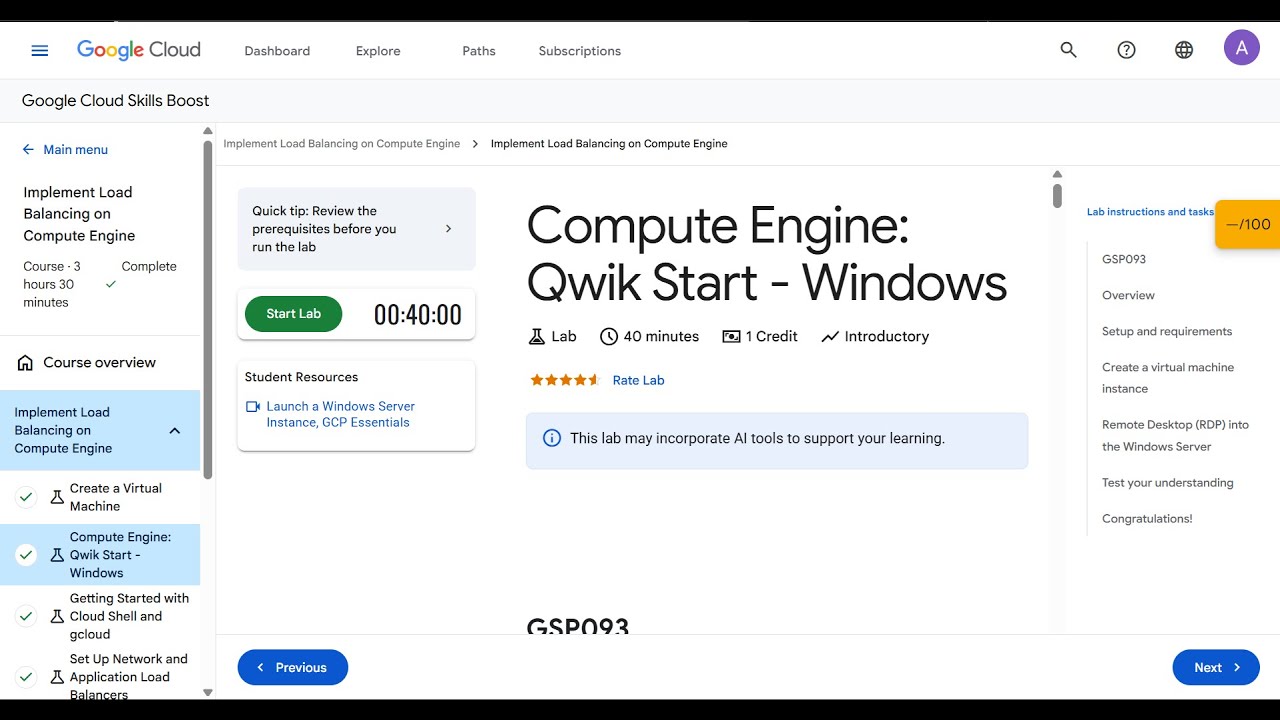Click the video icon in Student Resources

click(x=253, y=407)
